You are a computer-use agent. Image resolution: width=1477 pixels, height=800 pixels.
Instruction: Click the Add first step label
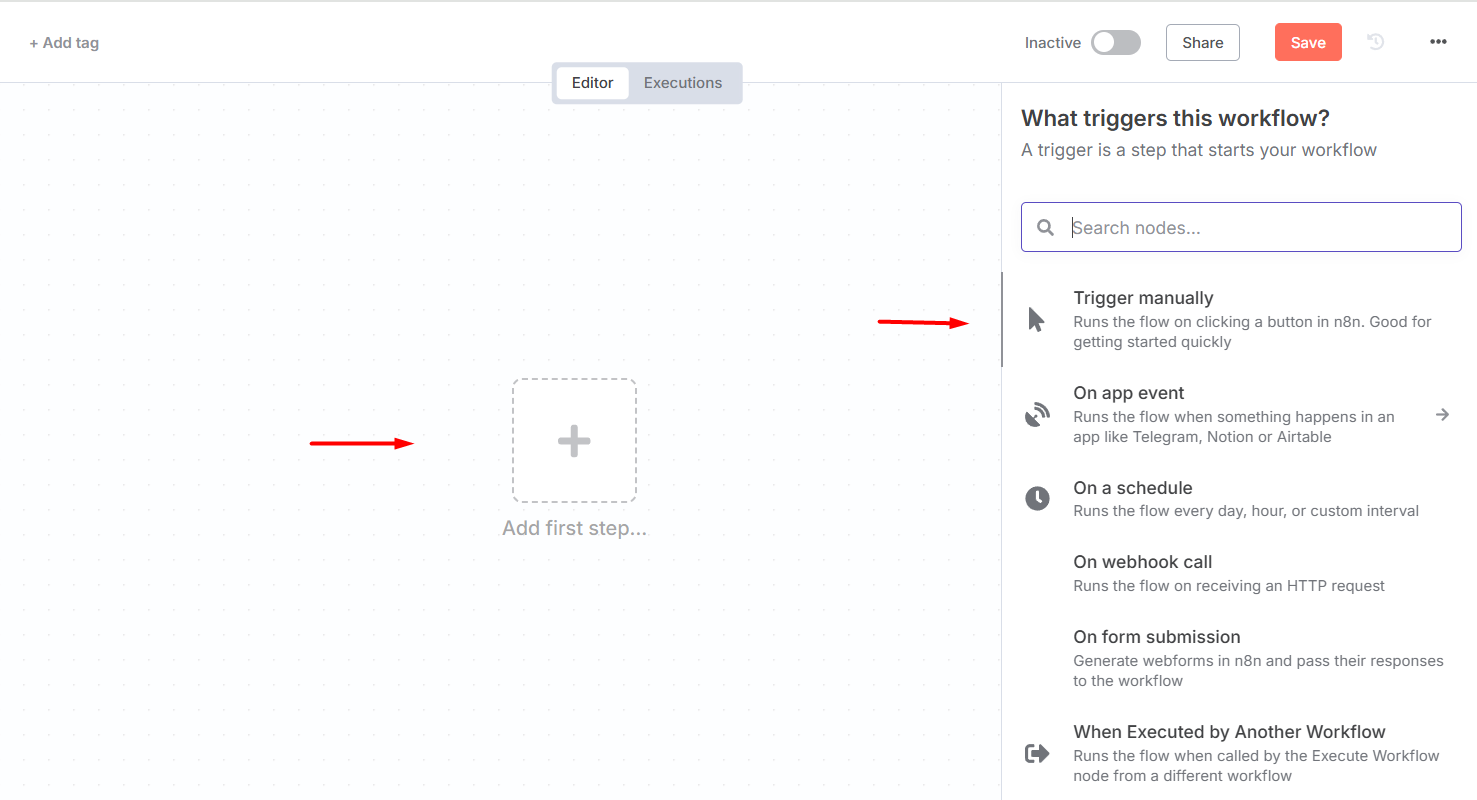point(574,528)
